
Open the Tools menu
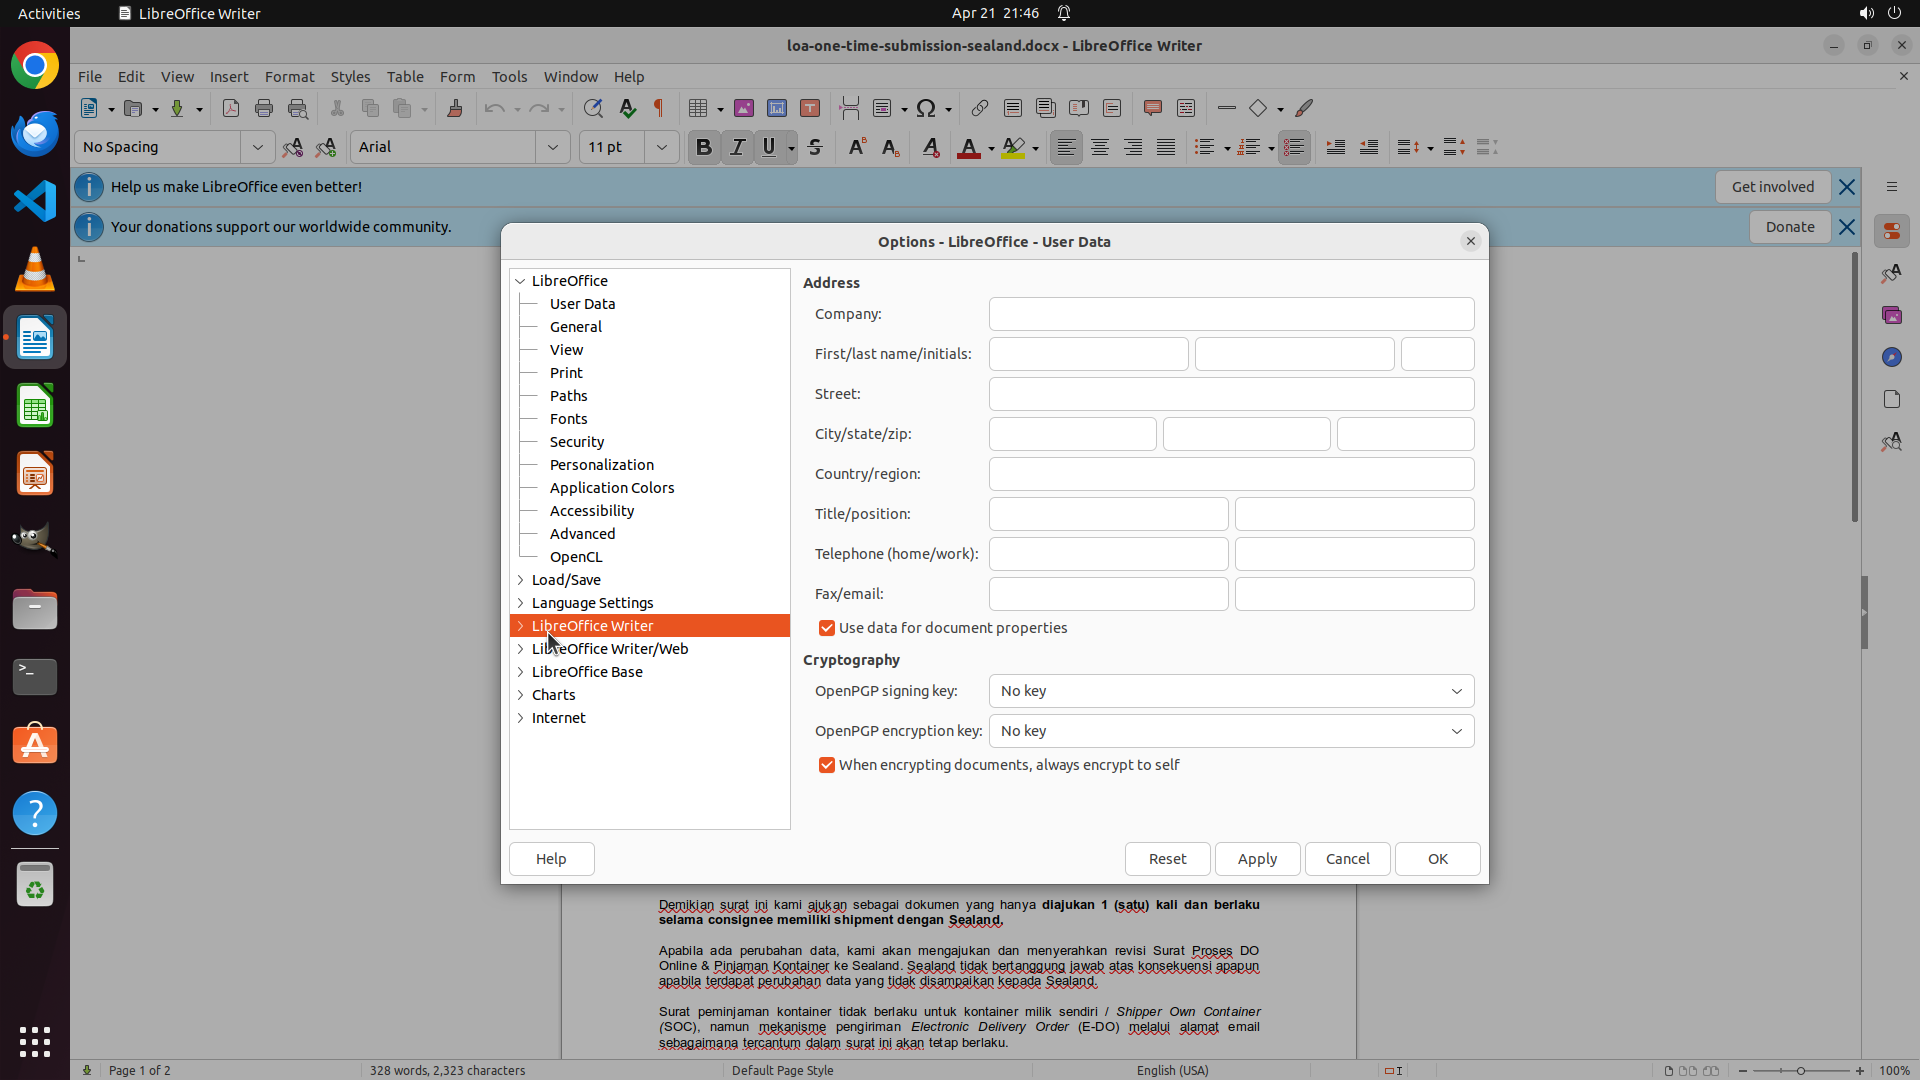coord(509,76)
